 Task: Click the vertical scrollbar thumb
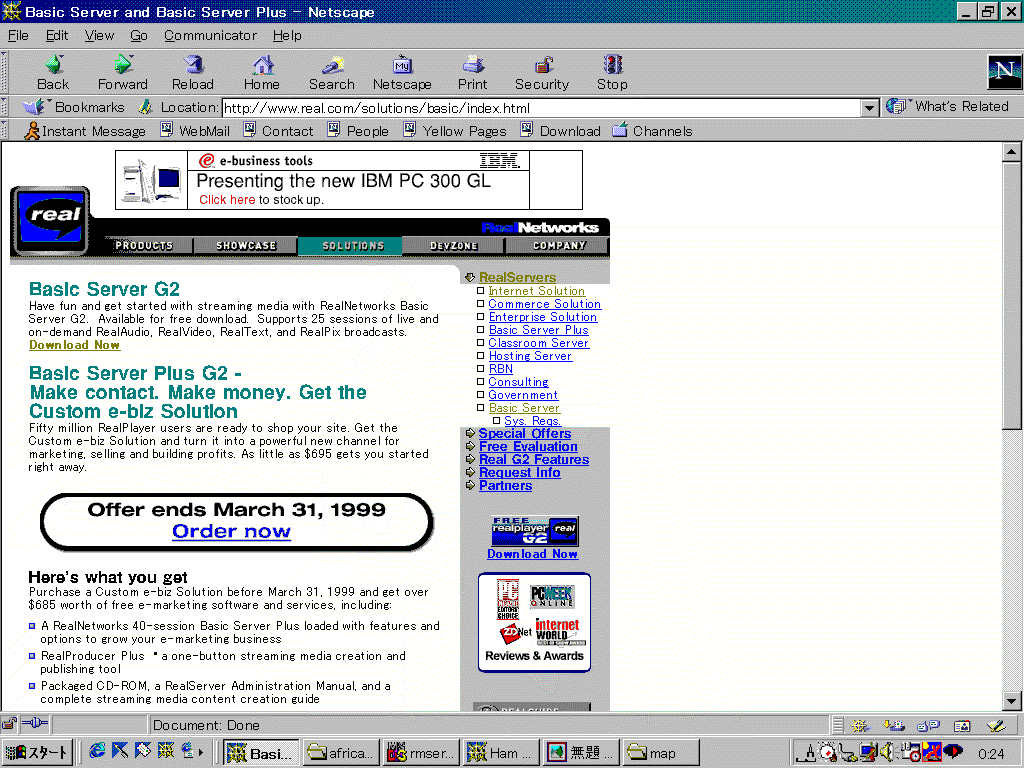[1011, 296]
